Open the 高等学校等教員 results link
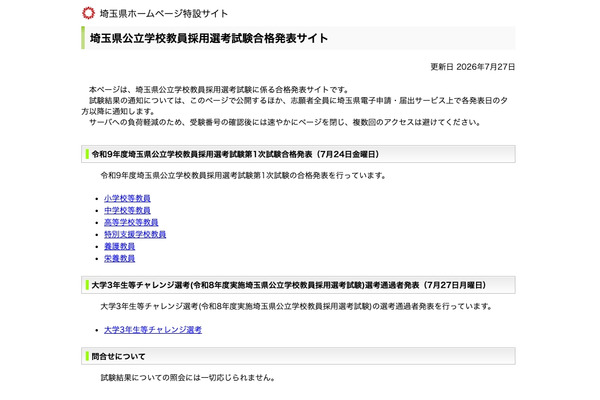The image size is (600, 400). [131, 222]
